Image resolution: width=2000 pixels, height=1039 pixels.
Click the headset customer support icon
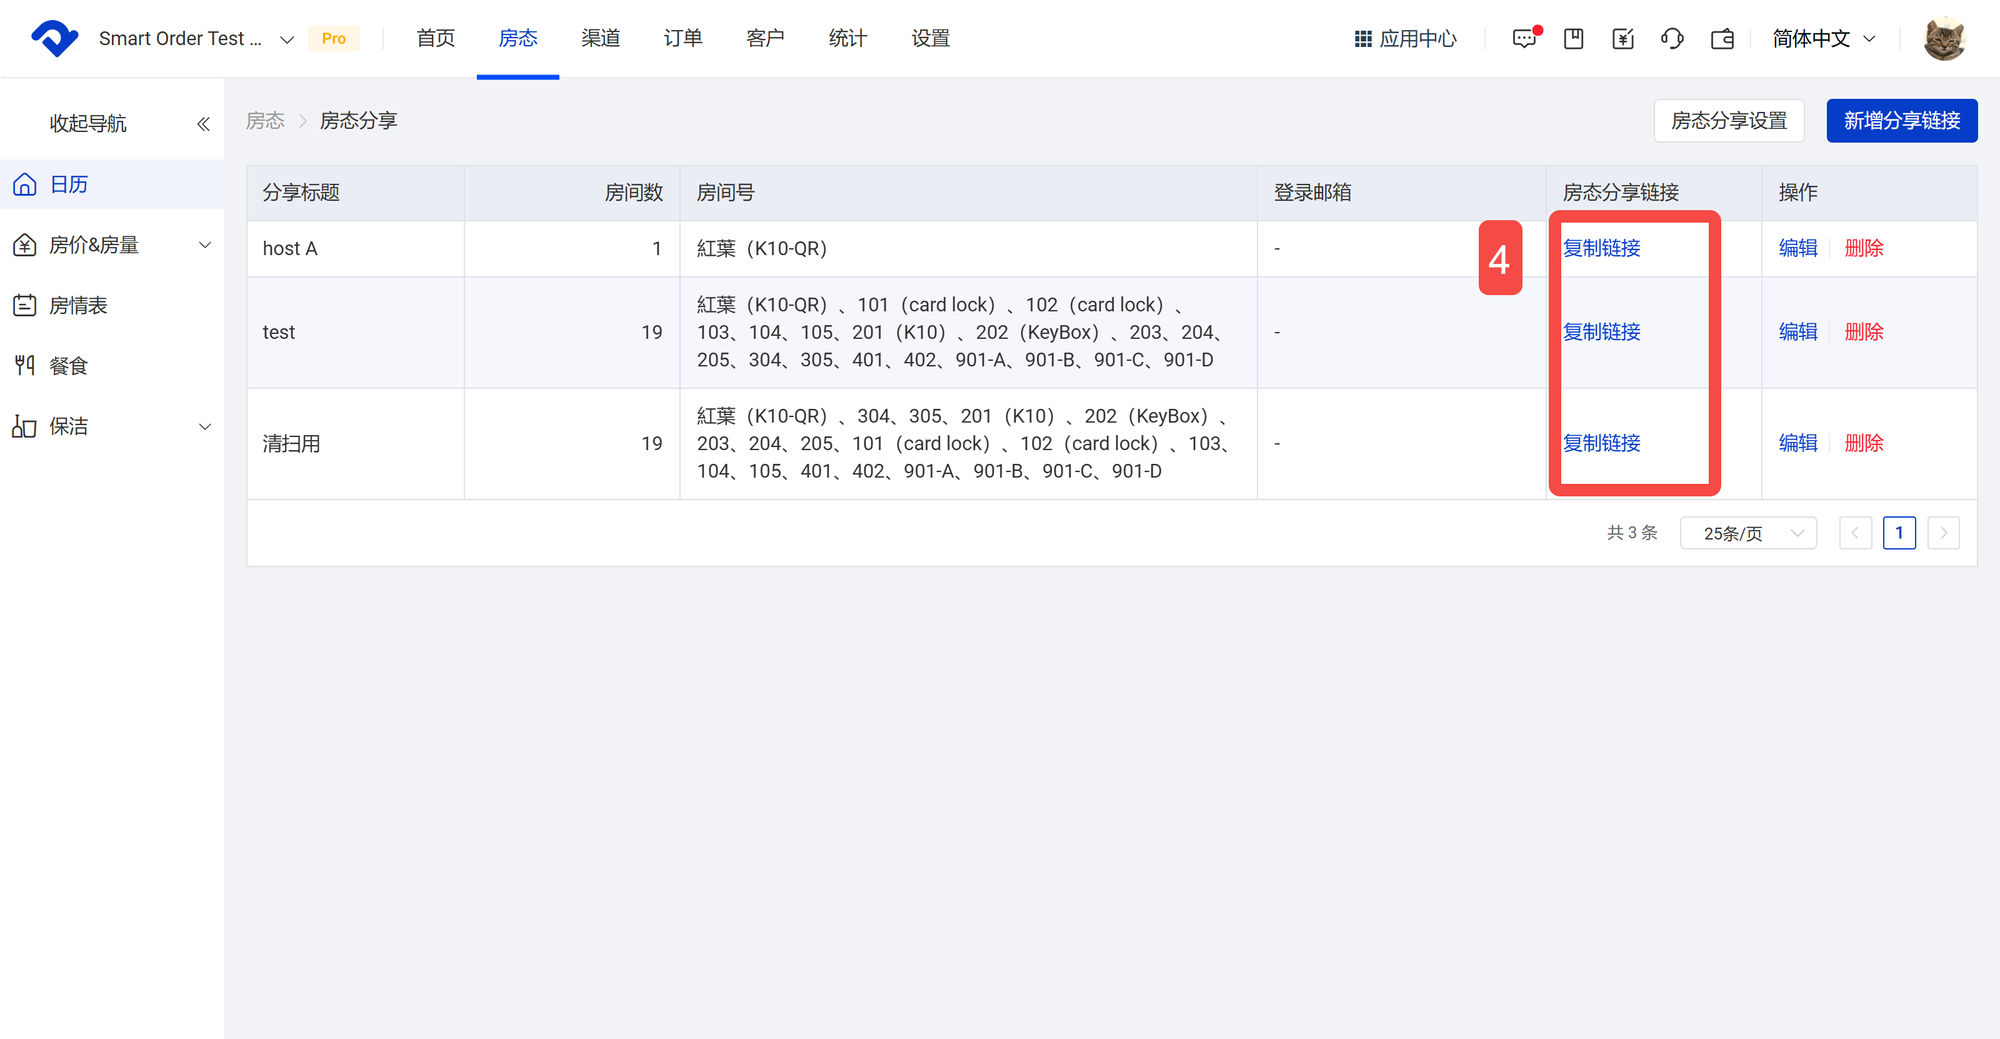click(x=1672, y=39)
